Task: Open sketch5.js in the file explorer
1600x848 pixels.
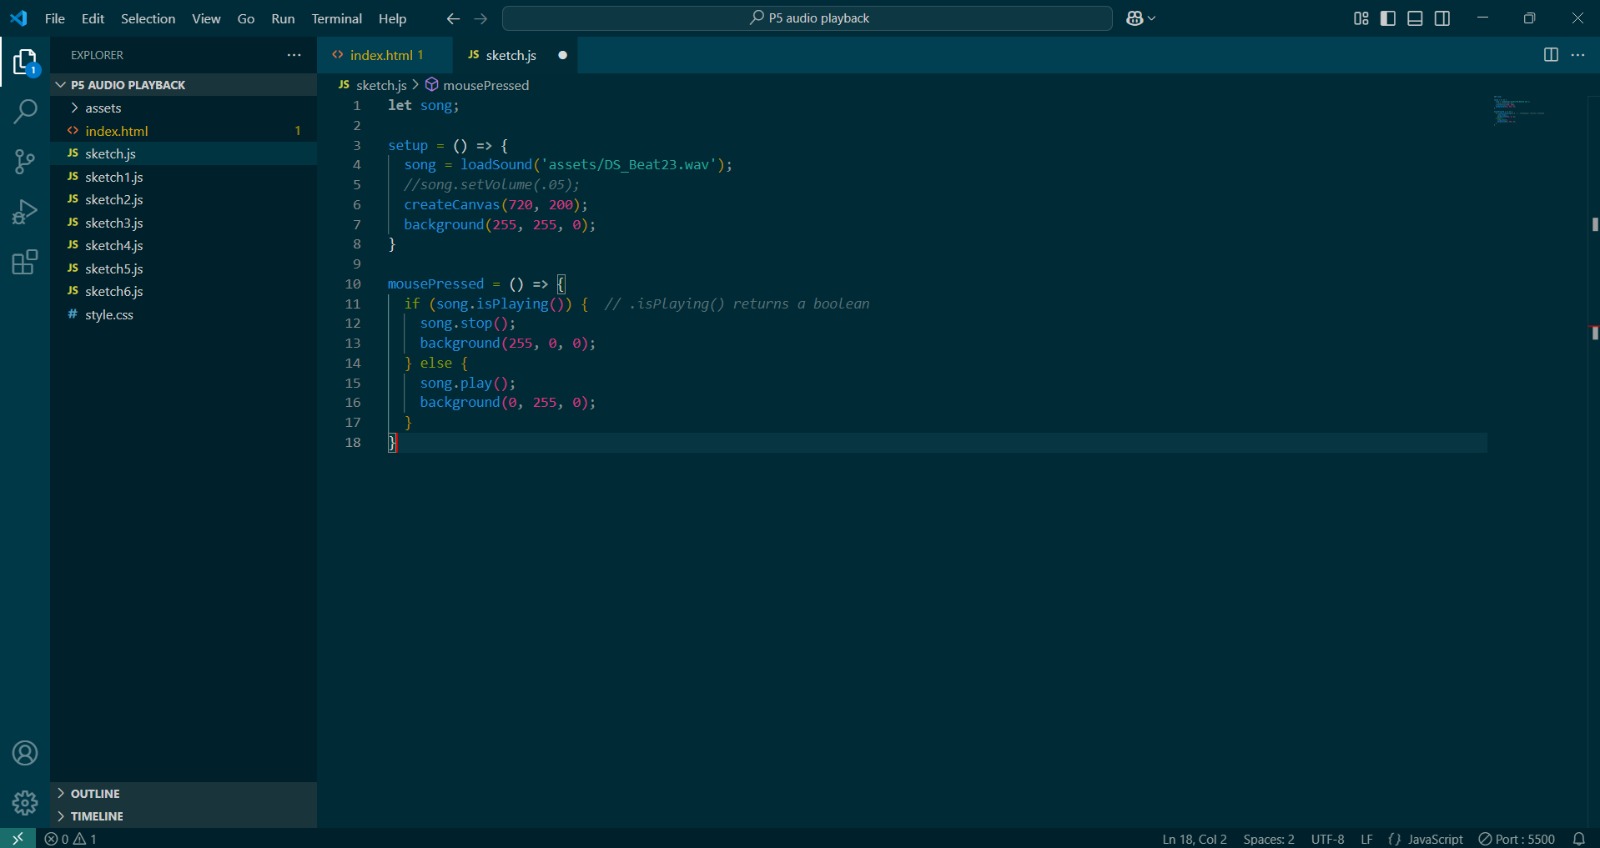Action: (184, 269)
